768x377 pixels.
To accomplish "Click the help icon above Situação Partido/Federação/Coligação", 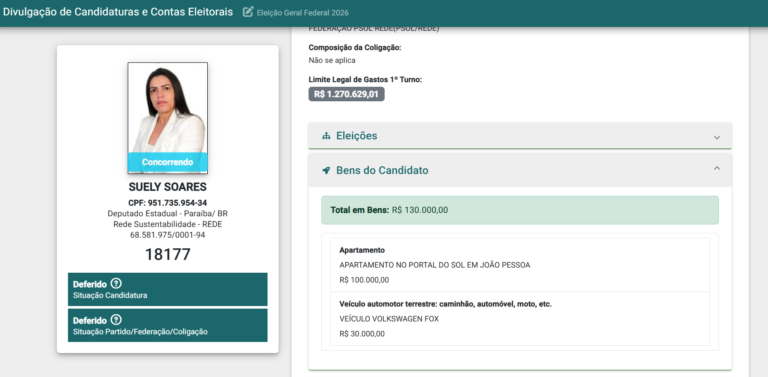I will click(x=116, y=320).
